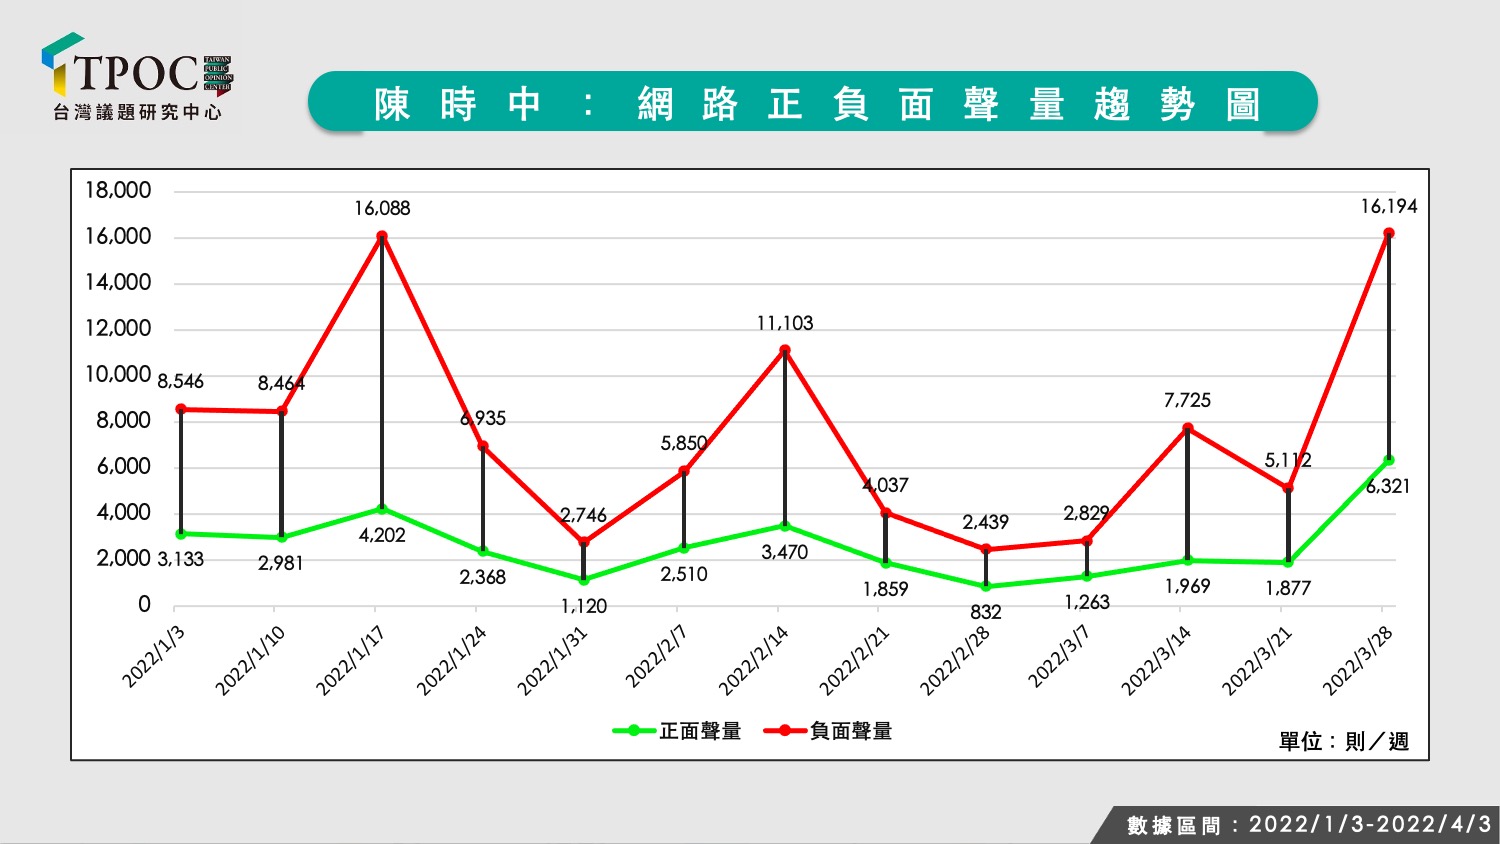
Task: Select the green 正面聲量 legend marker
Action: coord(634,731)
